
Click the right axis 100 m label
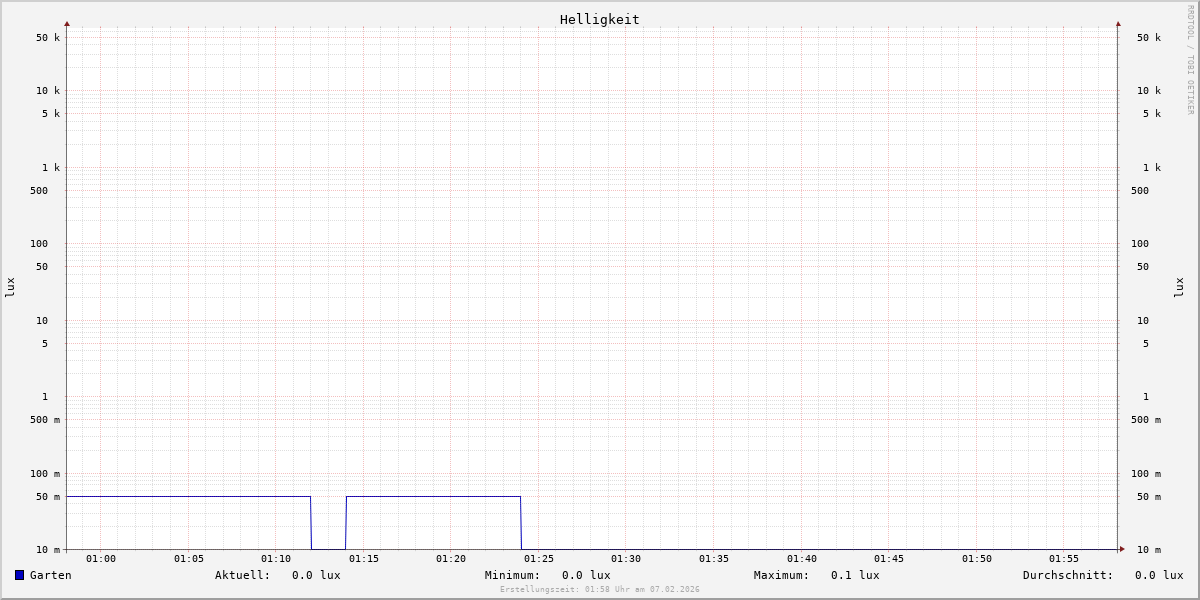pos(1146,474)
